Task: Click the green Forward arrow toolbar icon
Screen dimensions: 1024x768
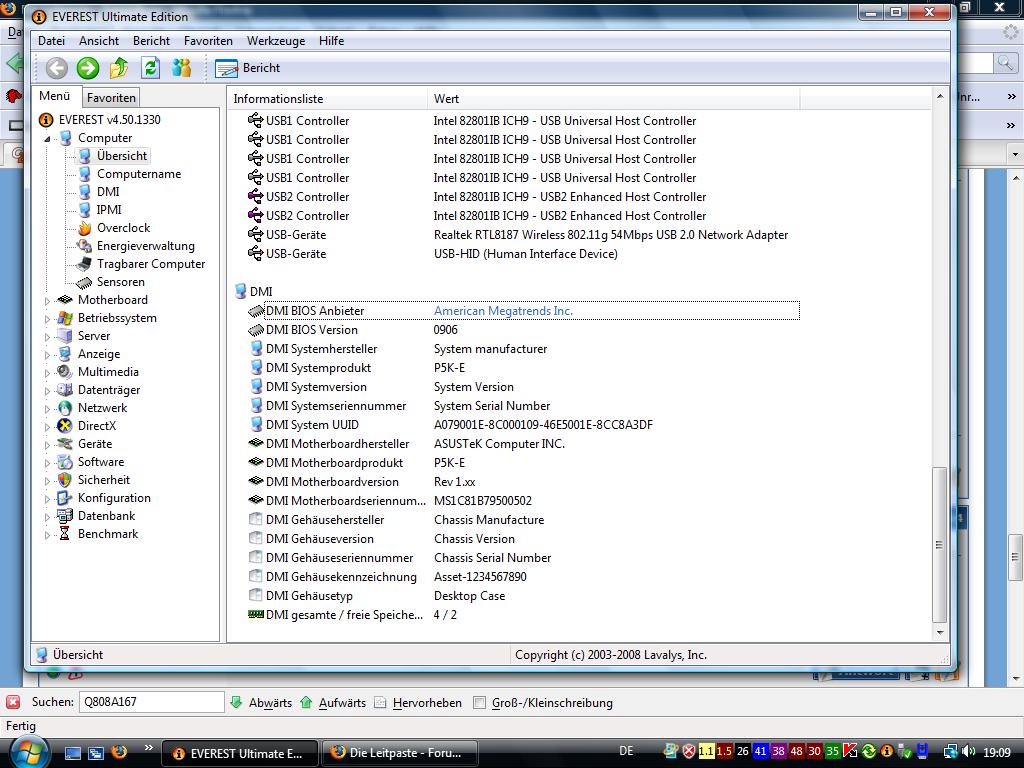Action: [88, 68]
